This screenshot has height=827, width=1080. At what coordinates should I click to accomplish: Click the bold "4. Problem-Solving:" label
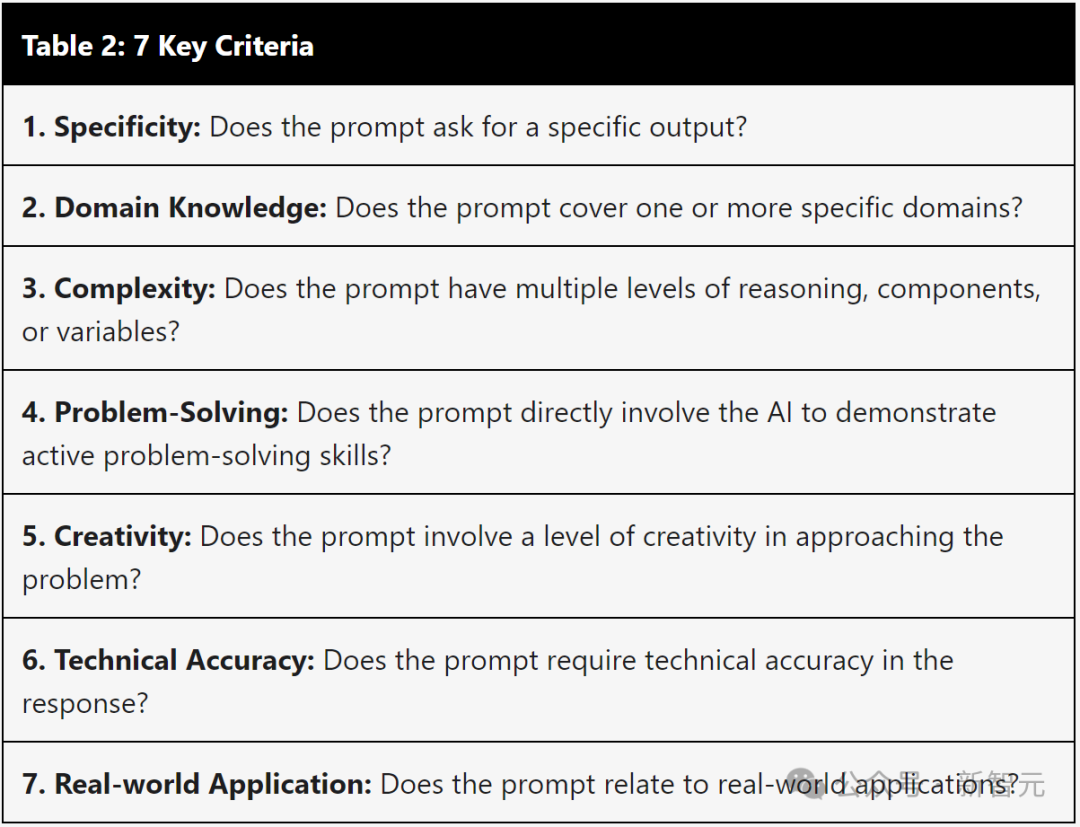coord(155,412)
